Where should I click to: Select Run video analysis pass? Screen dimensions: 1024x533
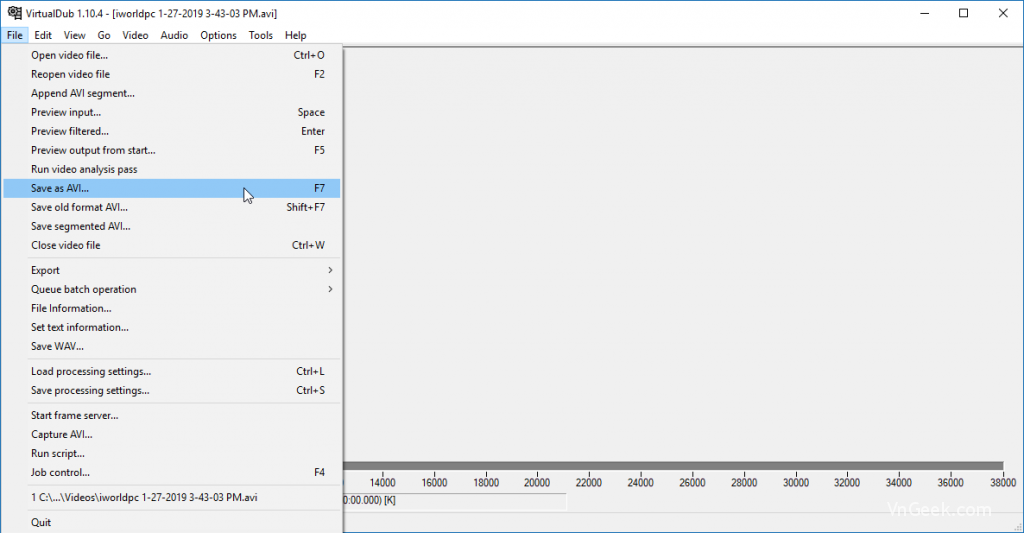172,169
